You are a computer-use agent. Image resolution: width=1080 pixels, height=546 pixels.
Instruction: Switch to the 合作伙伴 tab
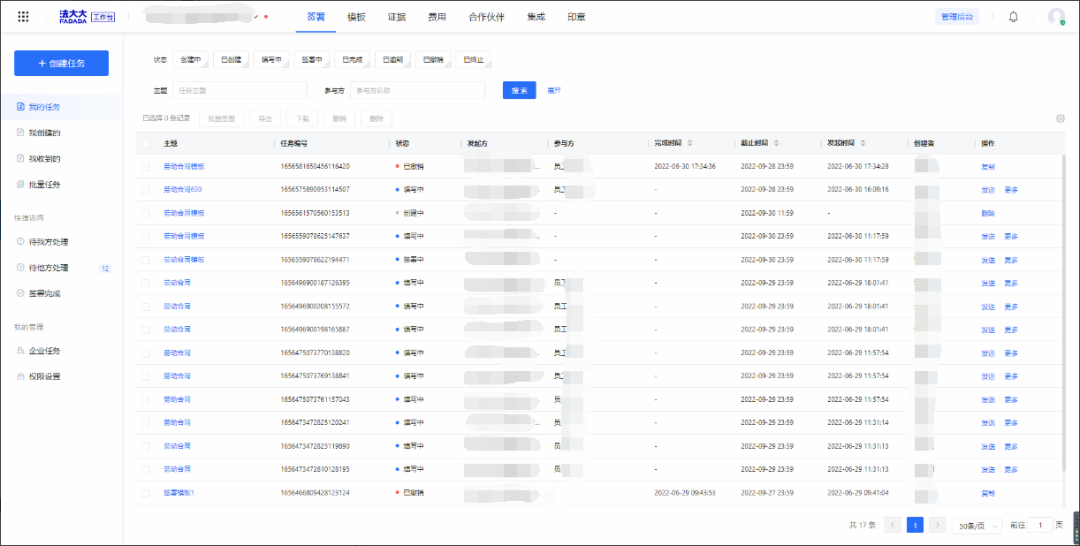point(486,17)
